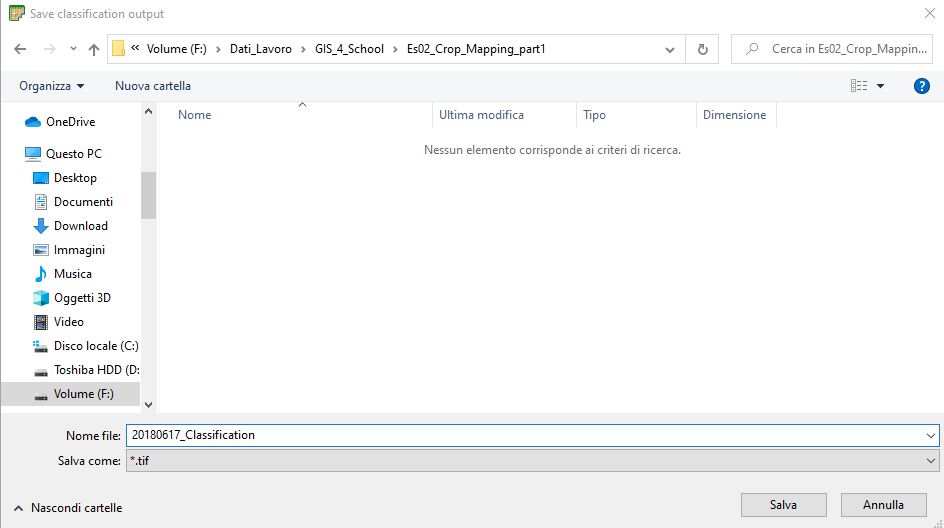Open view options dropdown arrow
This screenshot has width=944, height=528.
click(880, 86)
